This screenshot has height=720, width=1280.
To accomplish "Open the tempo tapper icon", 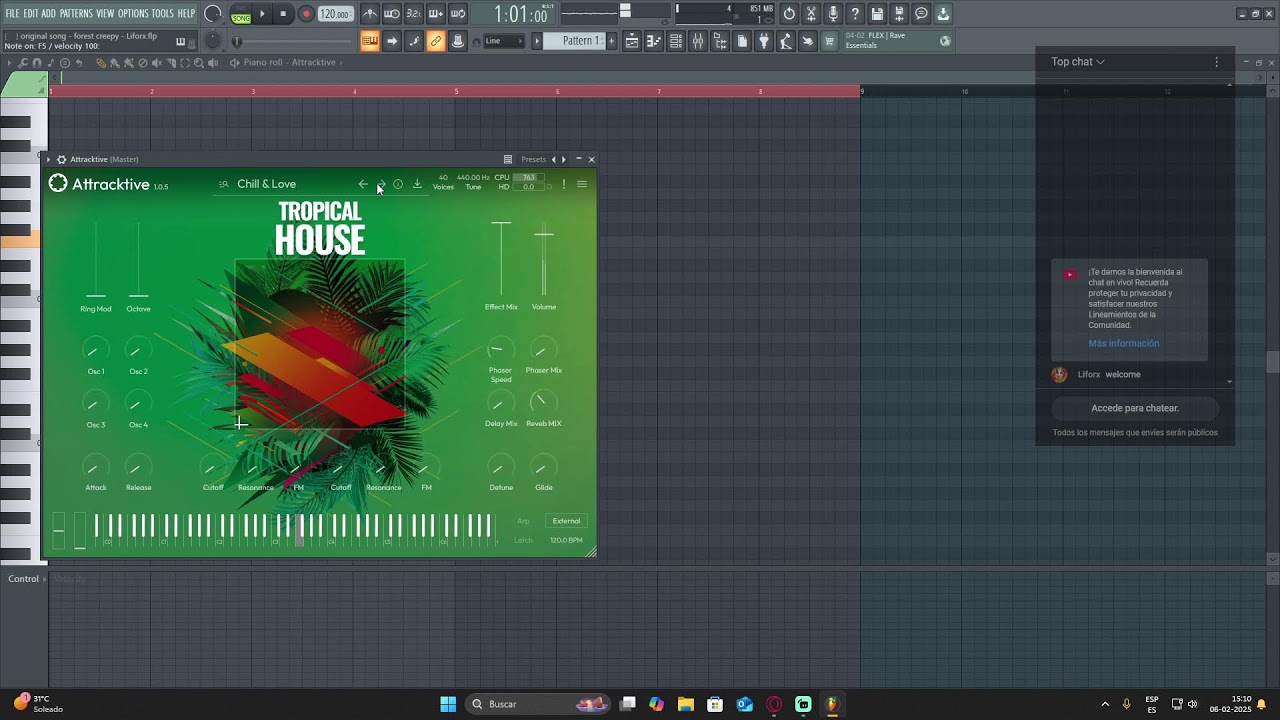I will 786,41.
